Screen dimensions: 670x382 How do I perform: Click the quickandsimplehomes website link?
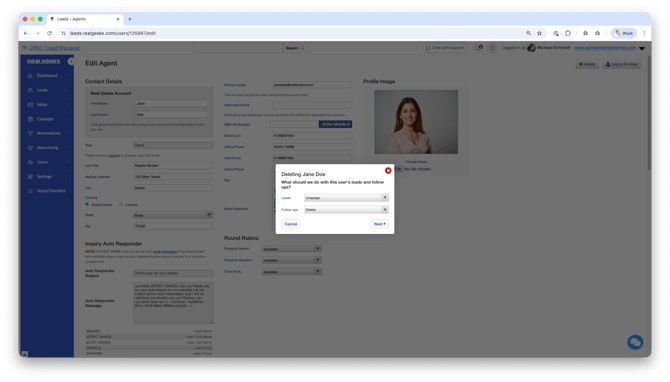605,48
